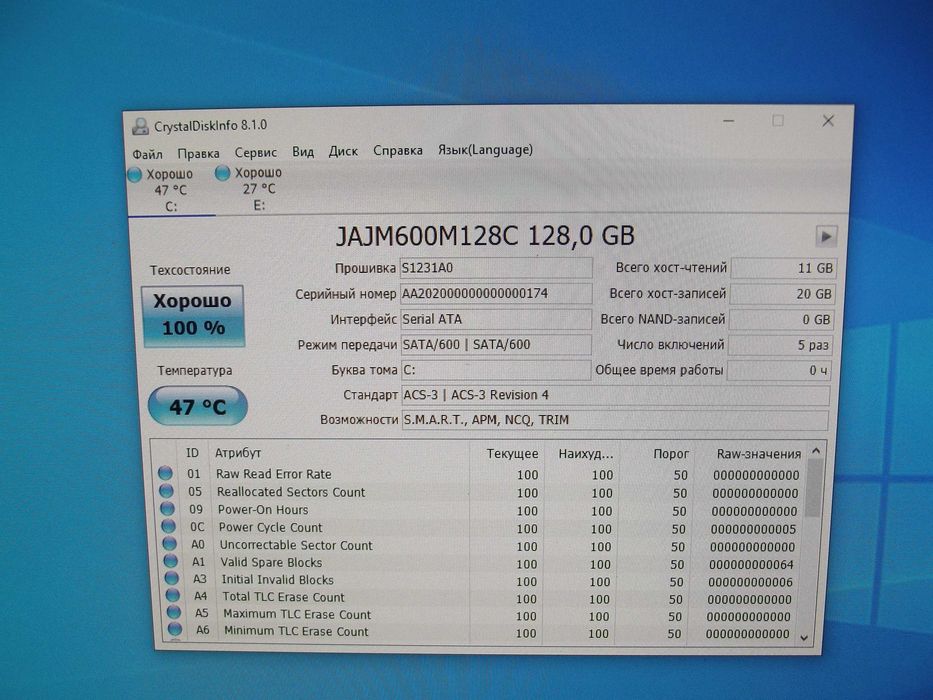The width and height of the screenshot is (933, 700).
Task: Select the Maximum TLC Erase Count row text
Action: pos(297,614)
